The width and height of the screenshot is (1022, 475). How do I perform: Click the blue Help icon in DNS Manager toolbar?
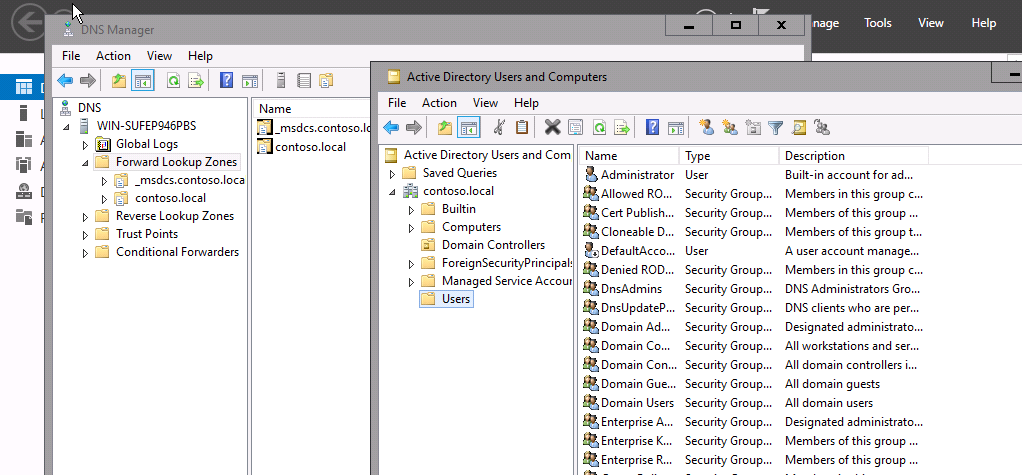226,81
